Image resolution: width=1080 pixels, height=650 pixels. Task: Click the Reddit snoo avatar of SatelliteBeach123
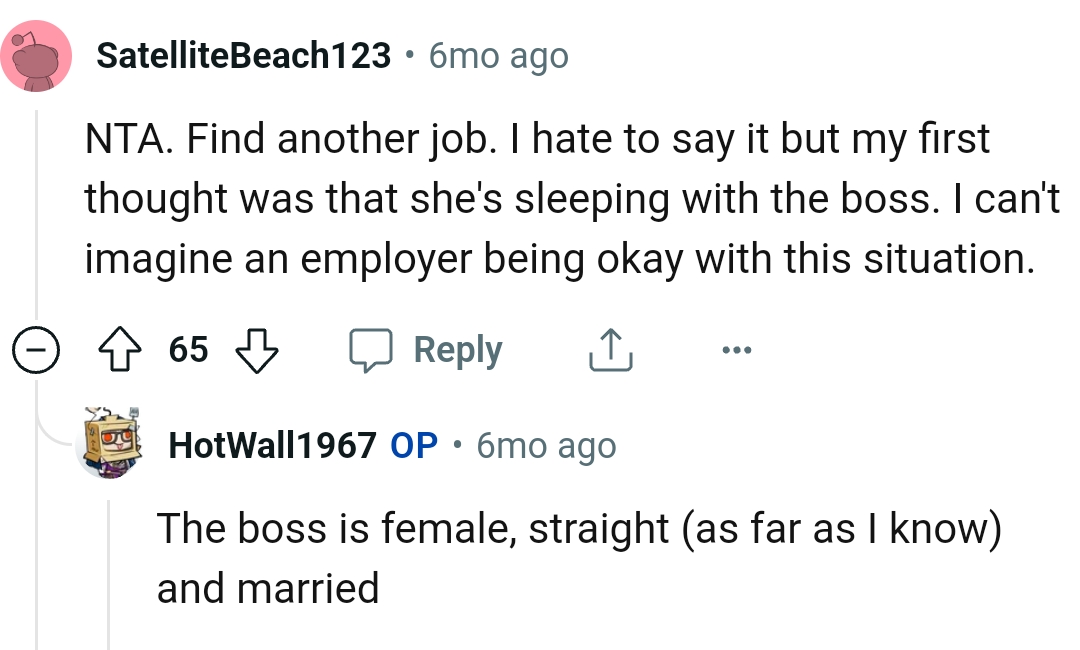pos(34,55)
